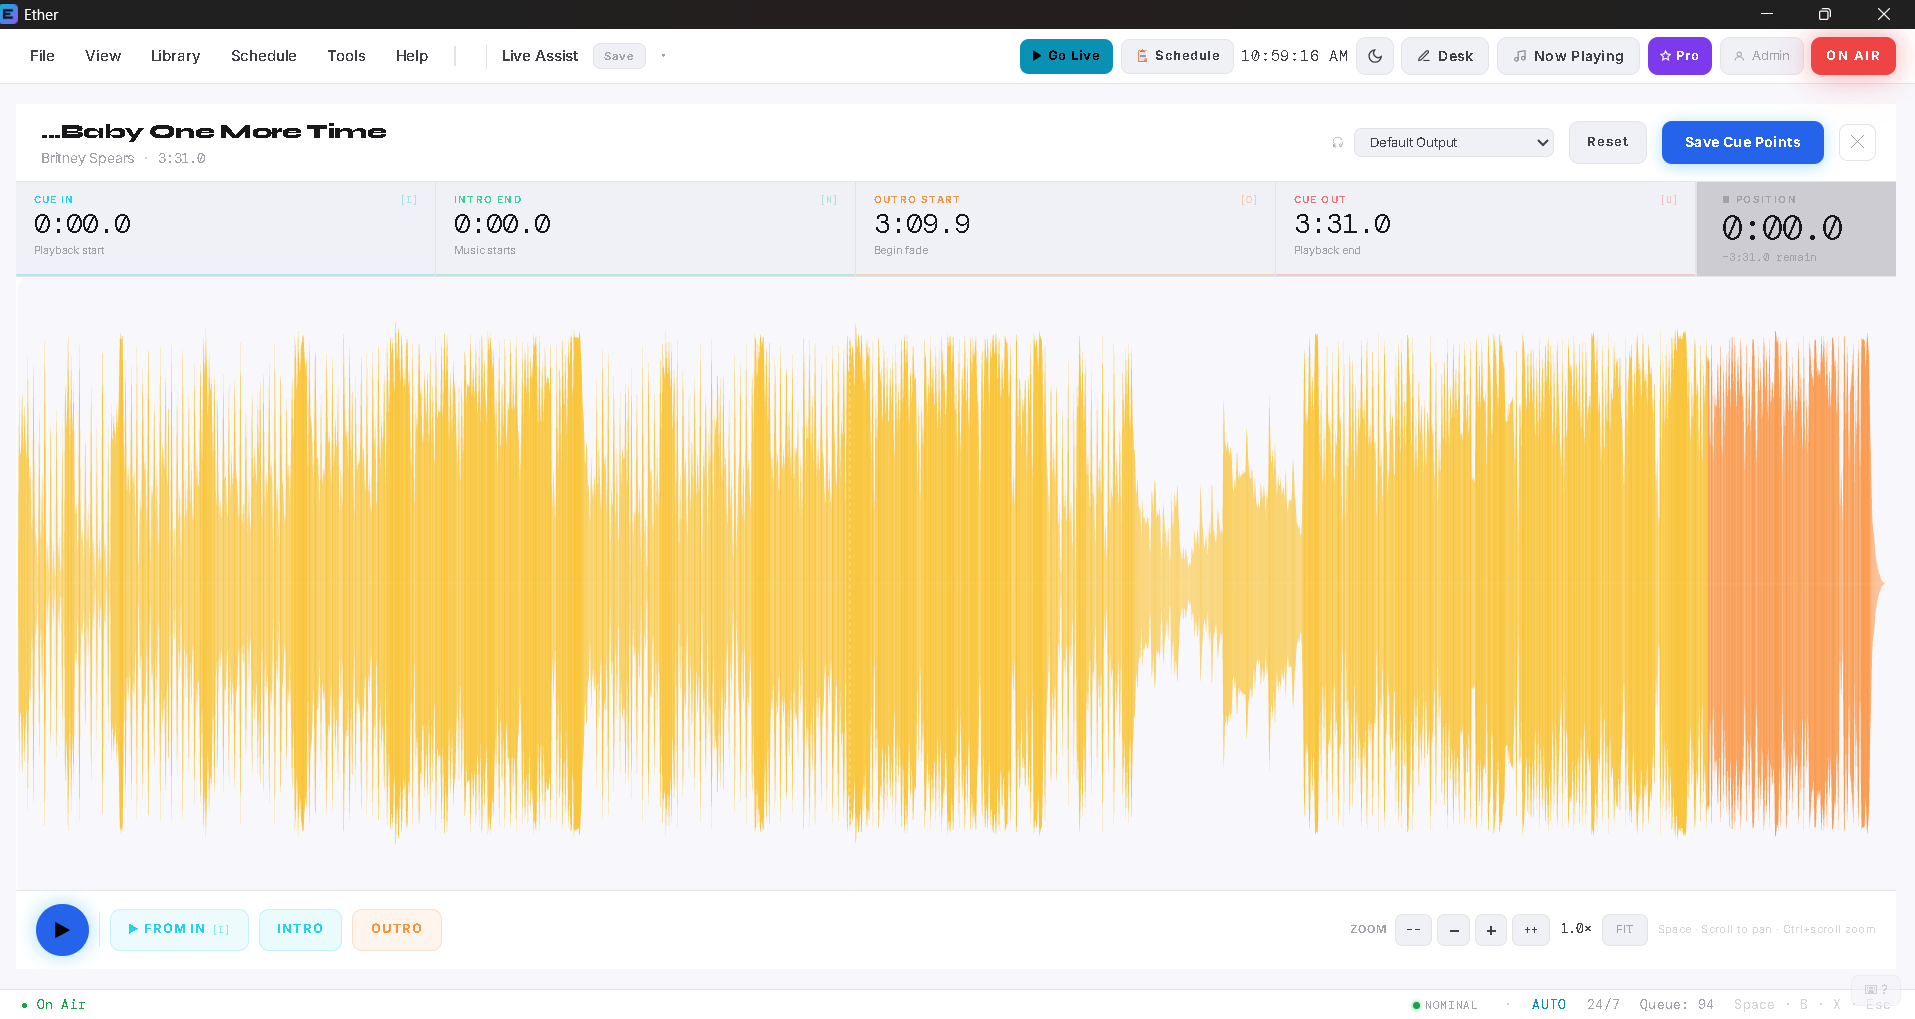Image resolution: width=1915 pixels, height=1019 pixels.
Task: Click the purple Pro badge
Action: tap(1680, 56)
